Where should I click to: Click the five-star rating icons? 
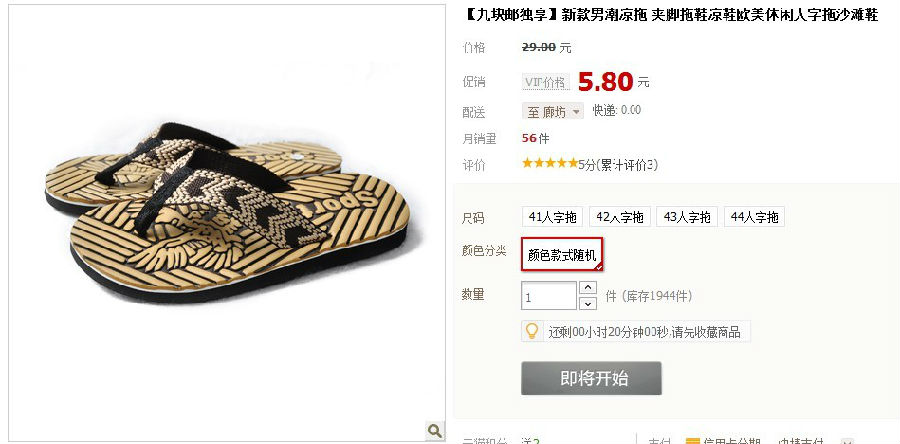[549, 163]
